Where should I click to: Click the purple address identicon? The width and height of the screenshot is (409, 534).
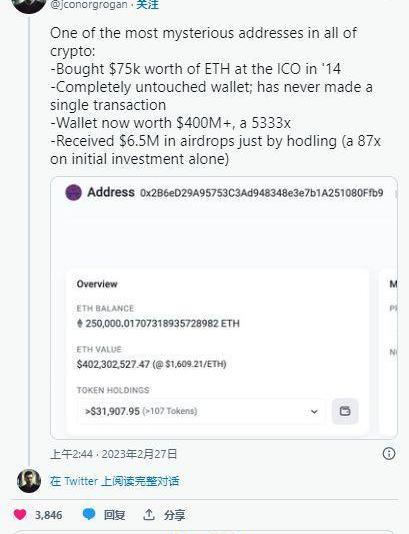(x=74, y=192)
